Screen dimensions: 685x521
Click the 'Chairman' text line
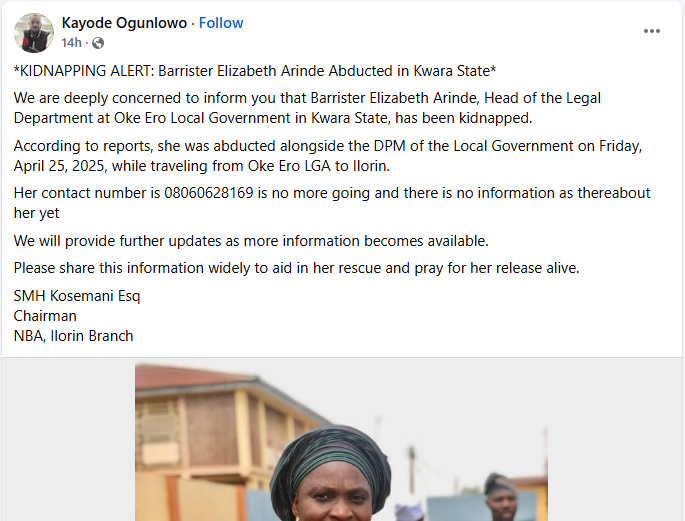click(x=45, y=316)
